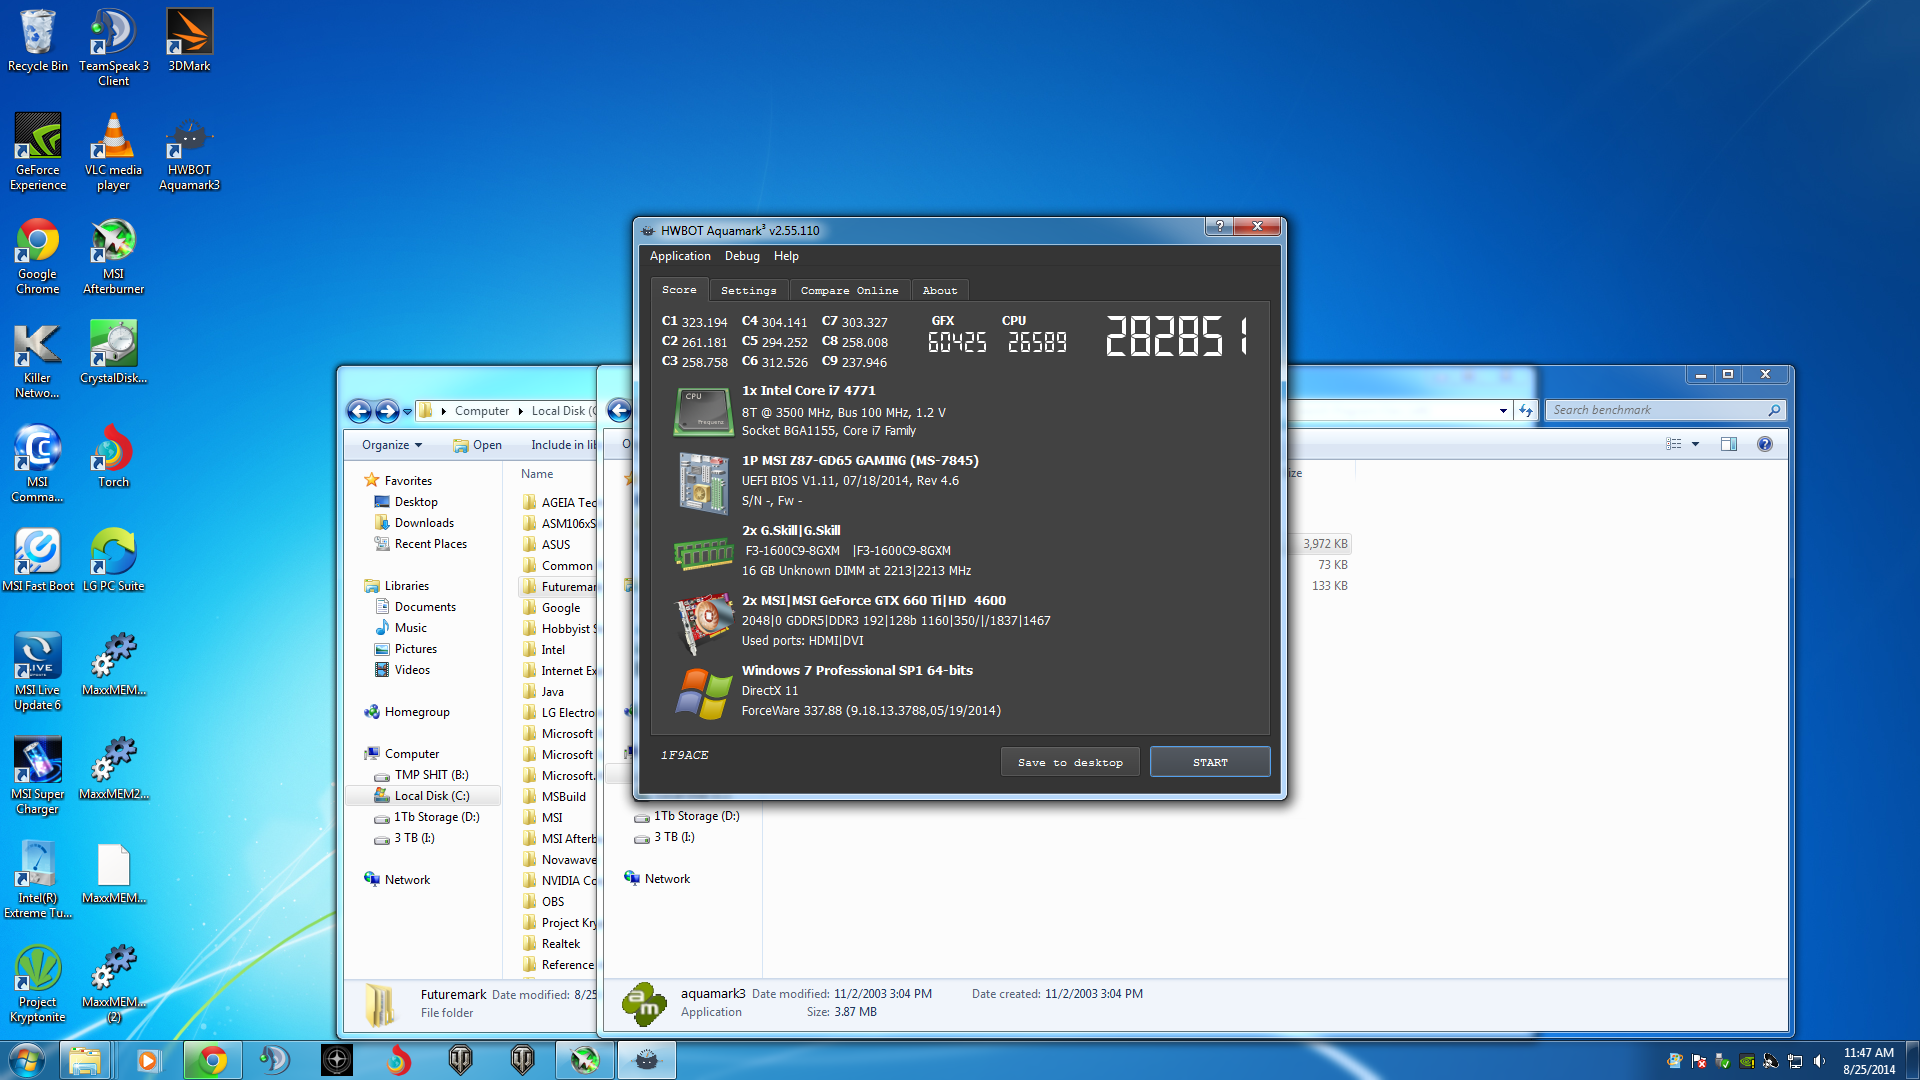Viewport: 1920px width, 1080px height.
Task: Click Forward arrow in left Explorer window
Action: (x=387, y=411)
